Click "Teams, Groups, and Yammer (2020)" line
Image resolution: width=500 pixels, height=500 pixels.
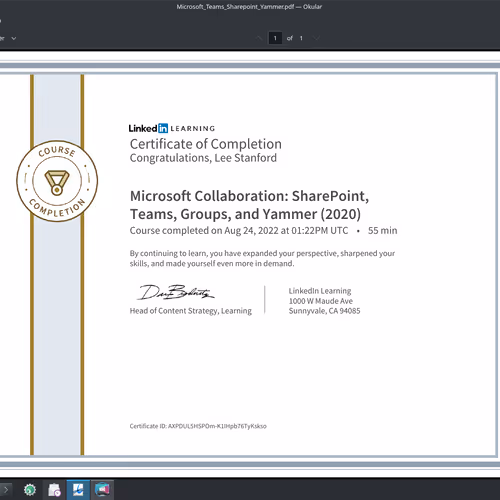tap(245, 214)
